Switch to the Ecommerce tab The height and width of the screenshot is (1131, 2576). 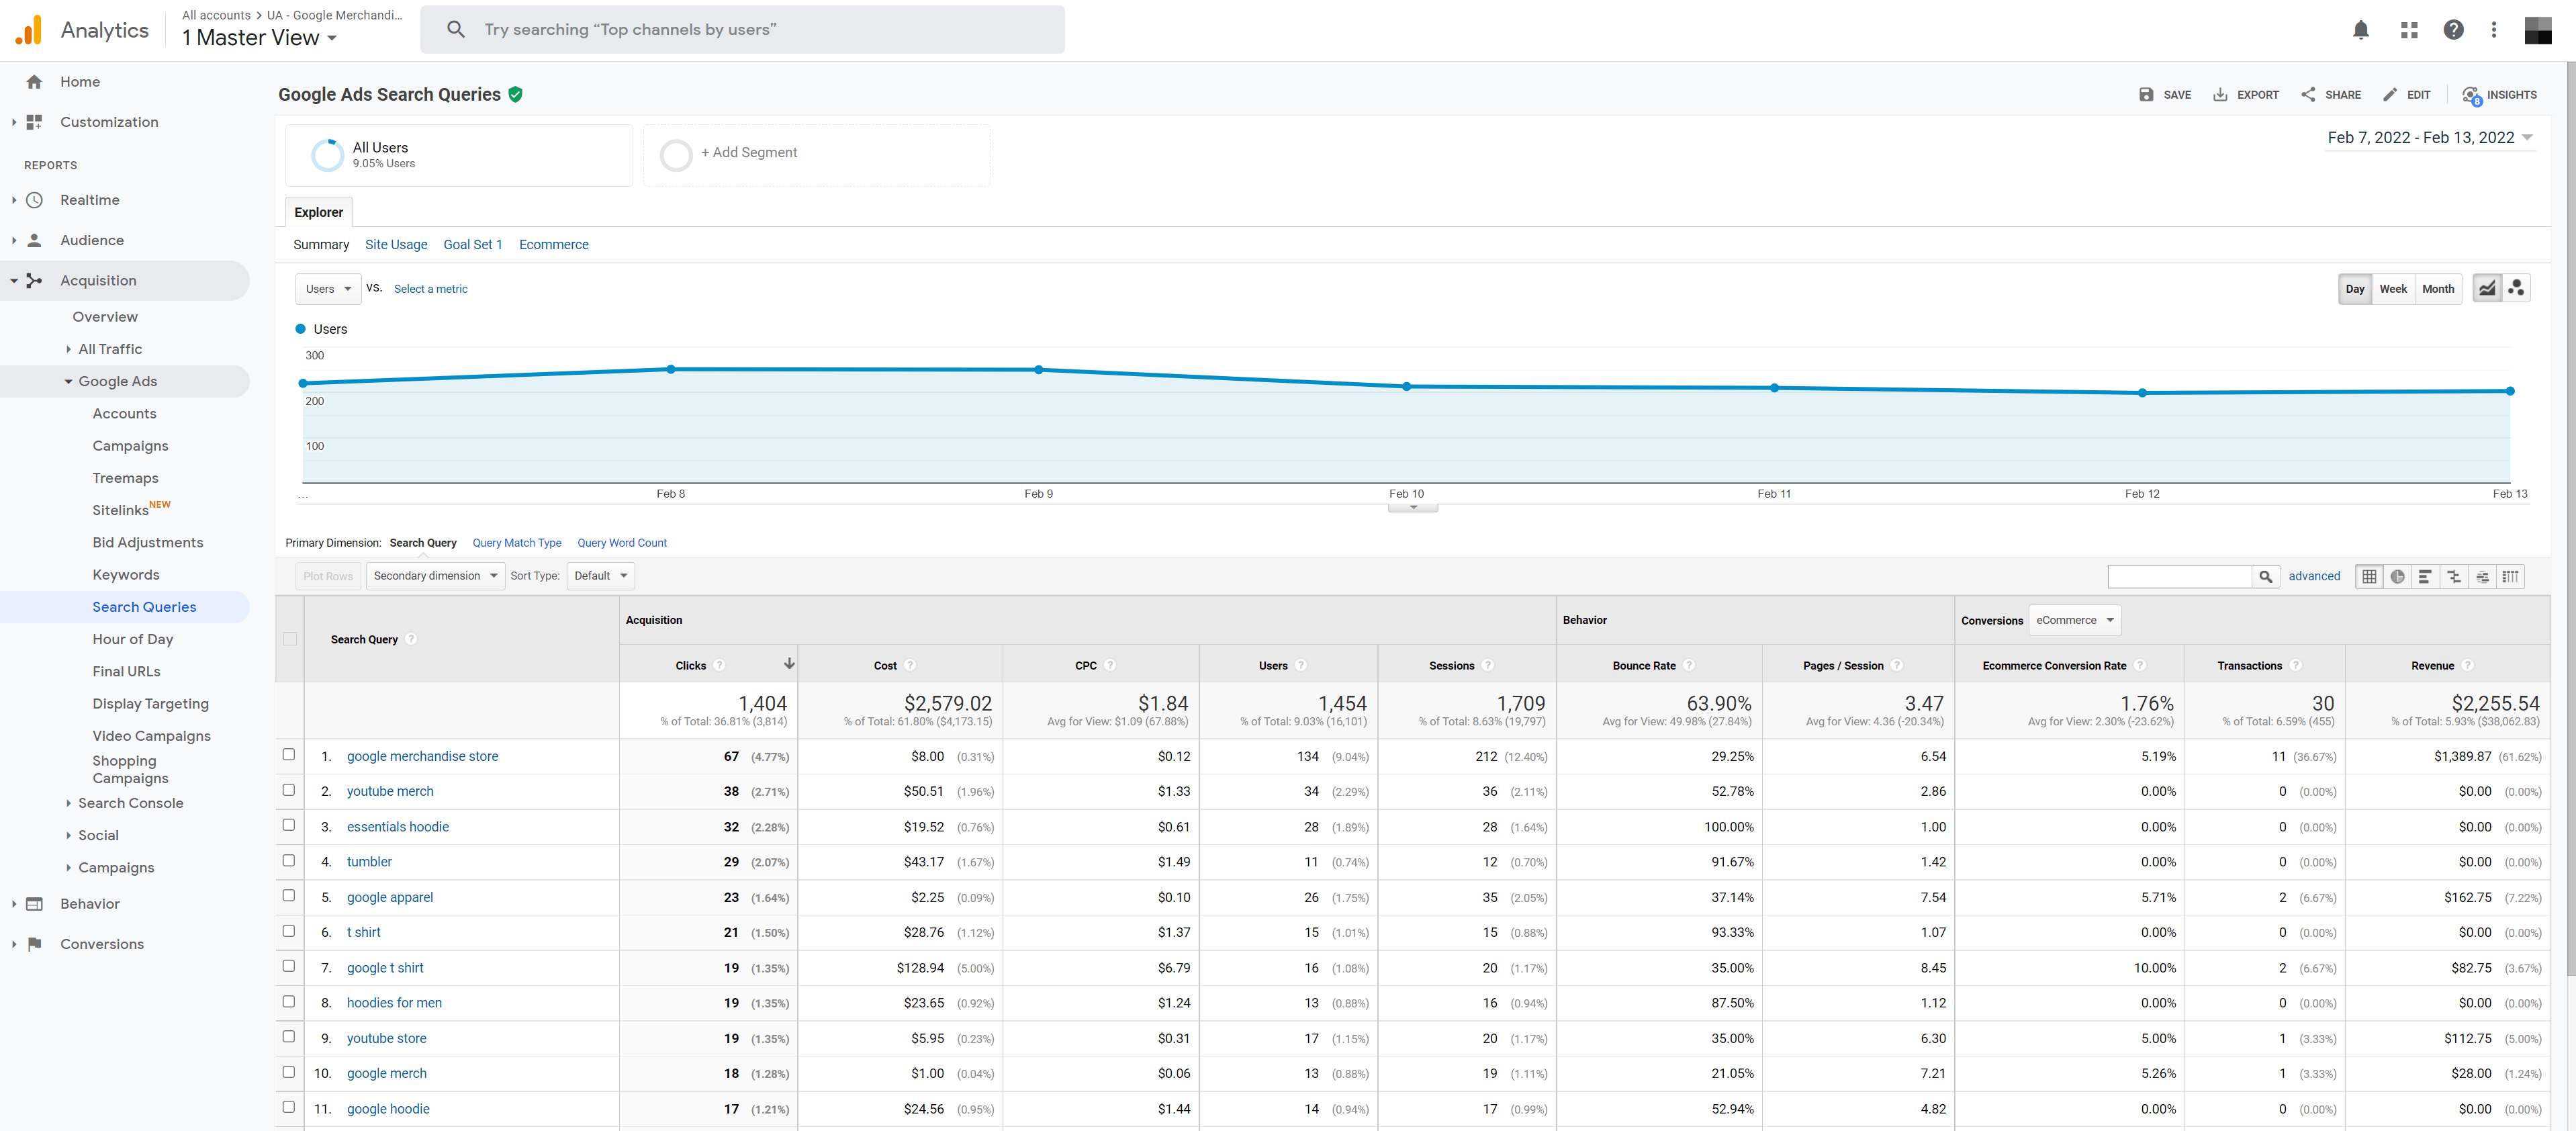click(553, 244)
